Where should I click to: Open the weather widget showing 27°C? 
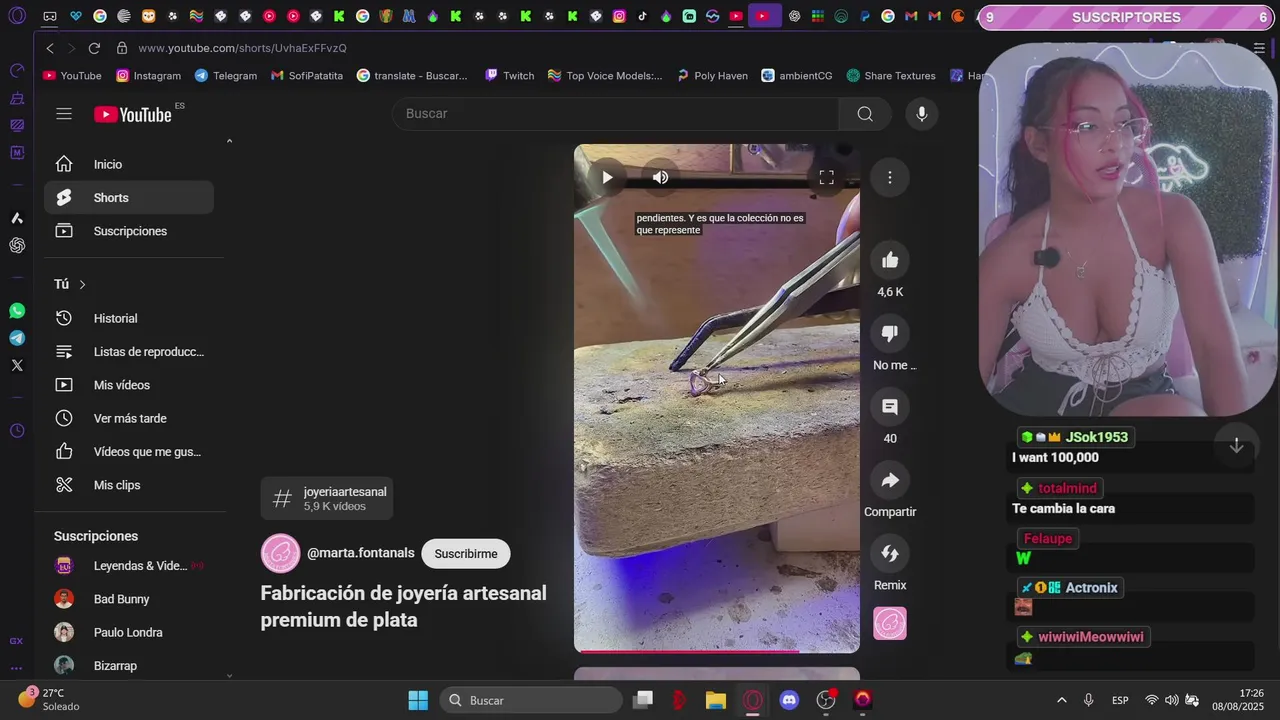49,700
